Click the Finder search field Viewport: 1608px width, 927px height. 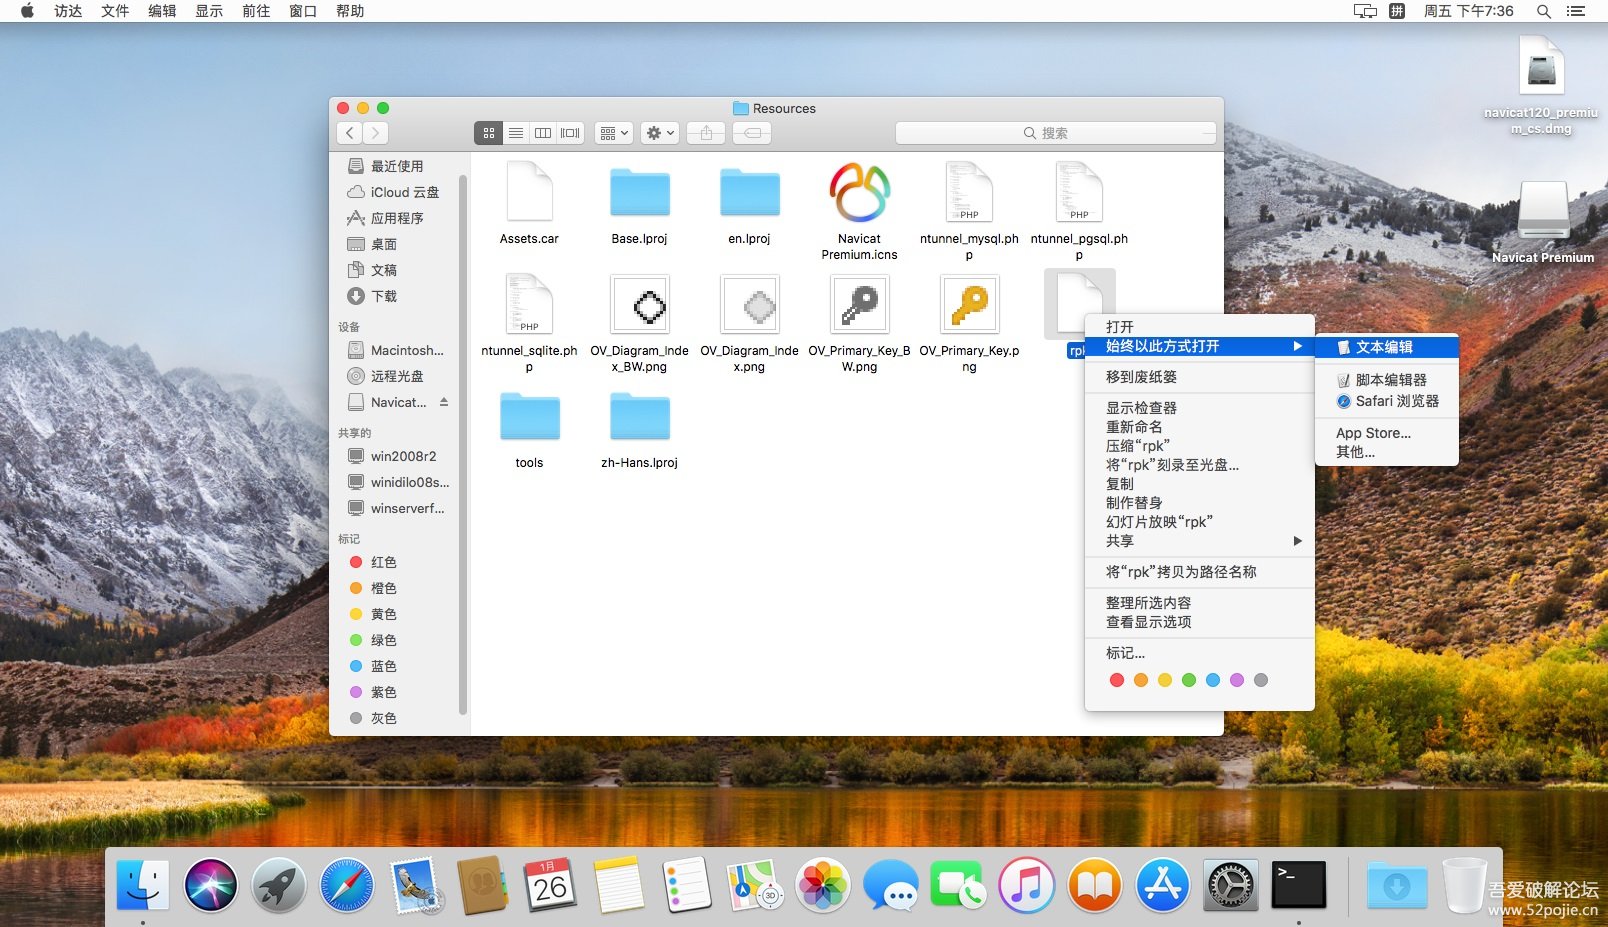1056,133
